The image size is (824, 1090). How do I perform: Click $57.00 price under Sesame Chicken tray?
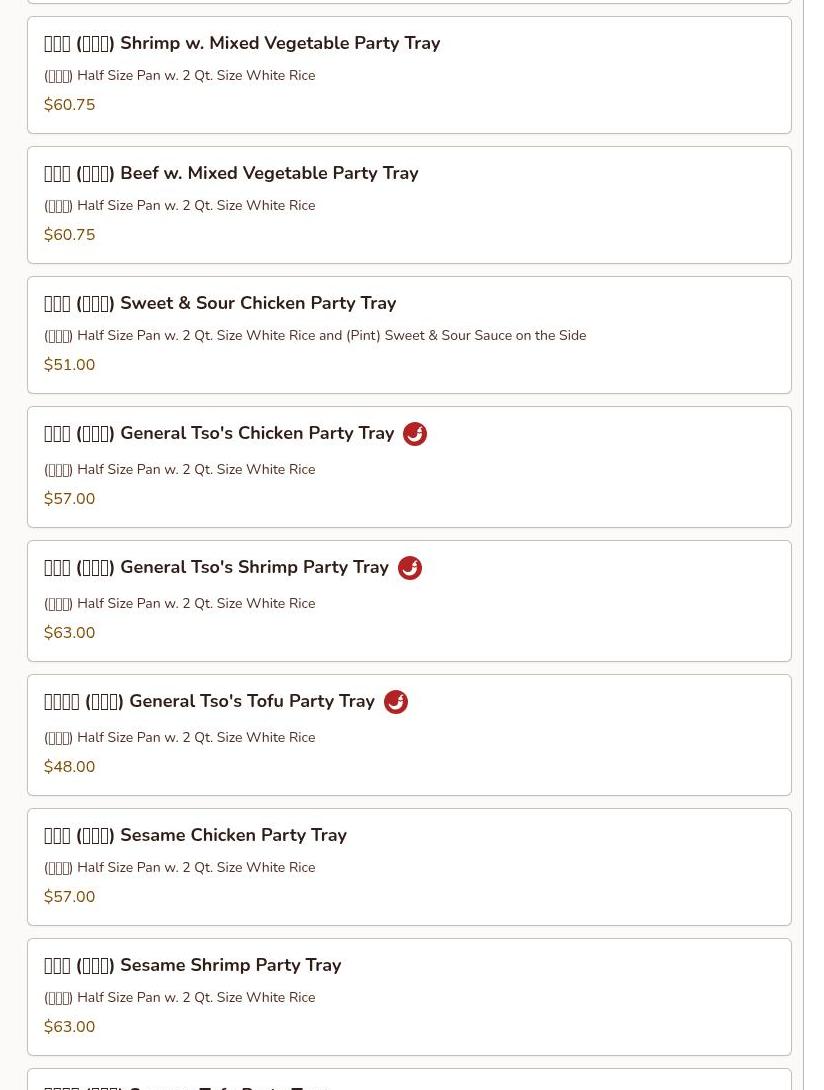(x=70, y=897)
